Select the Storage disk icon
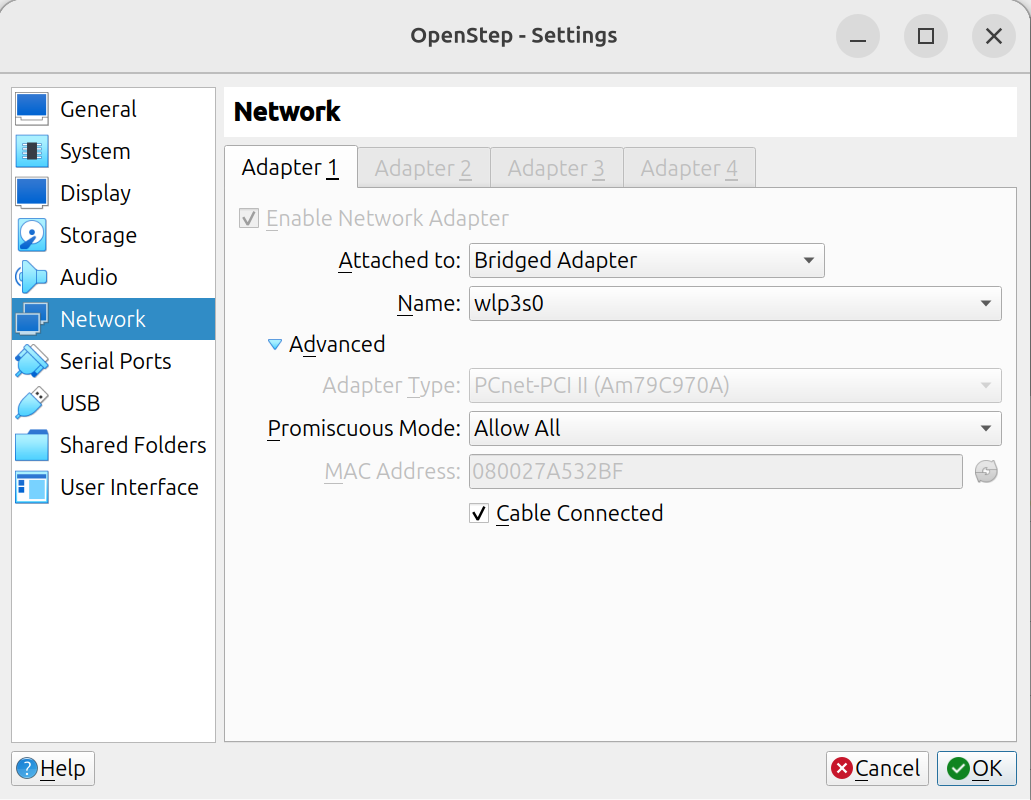1031x800 pixels. tap(32, 235)
